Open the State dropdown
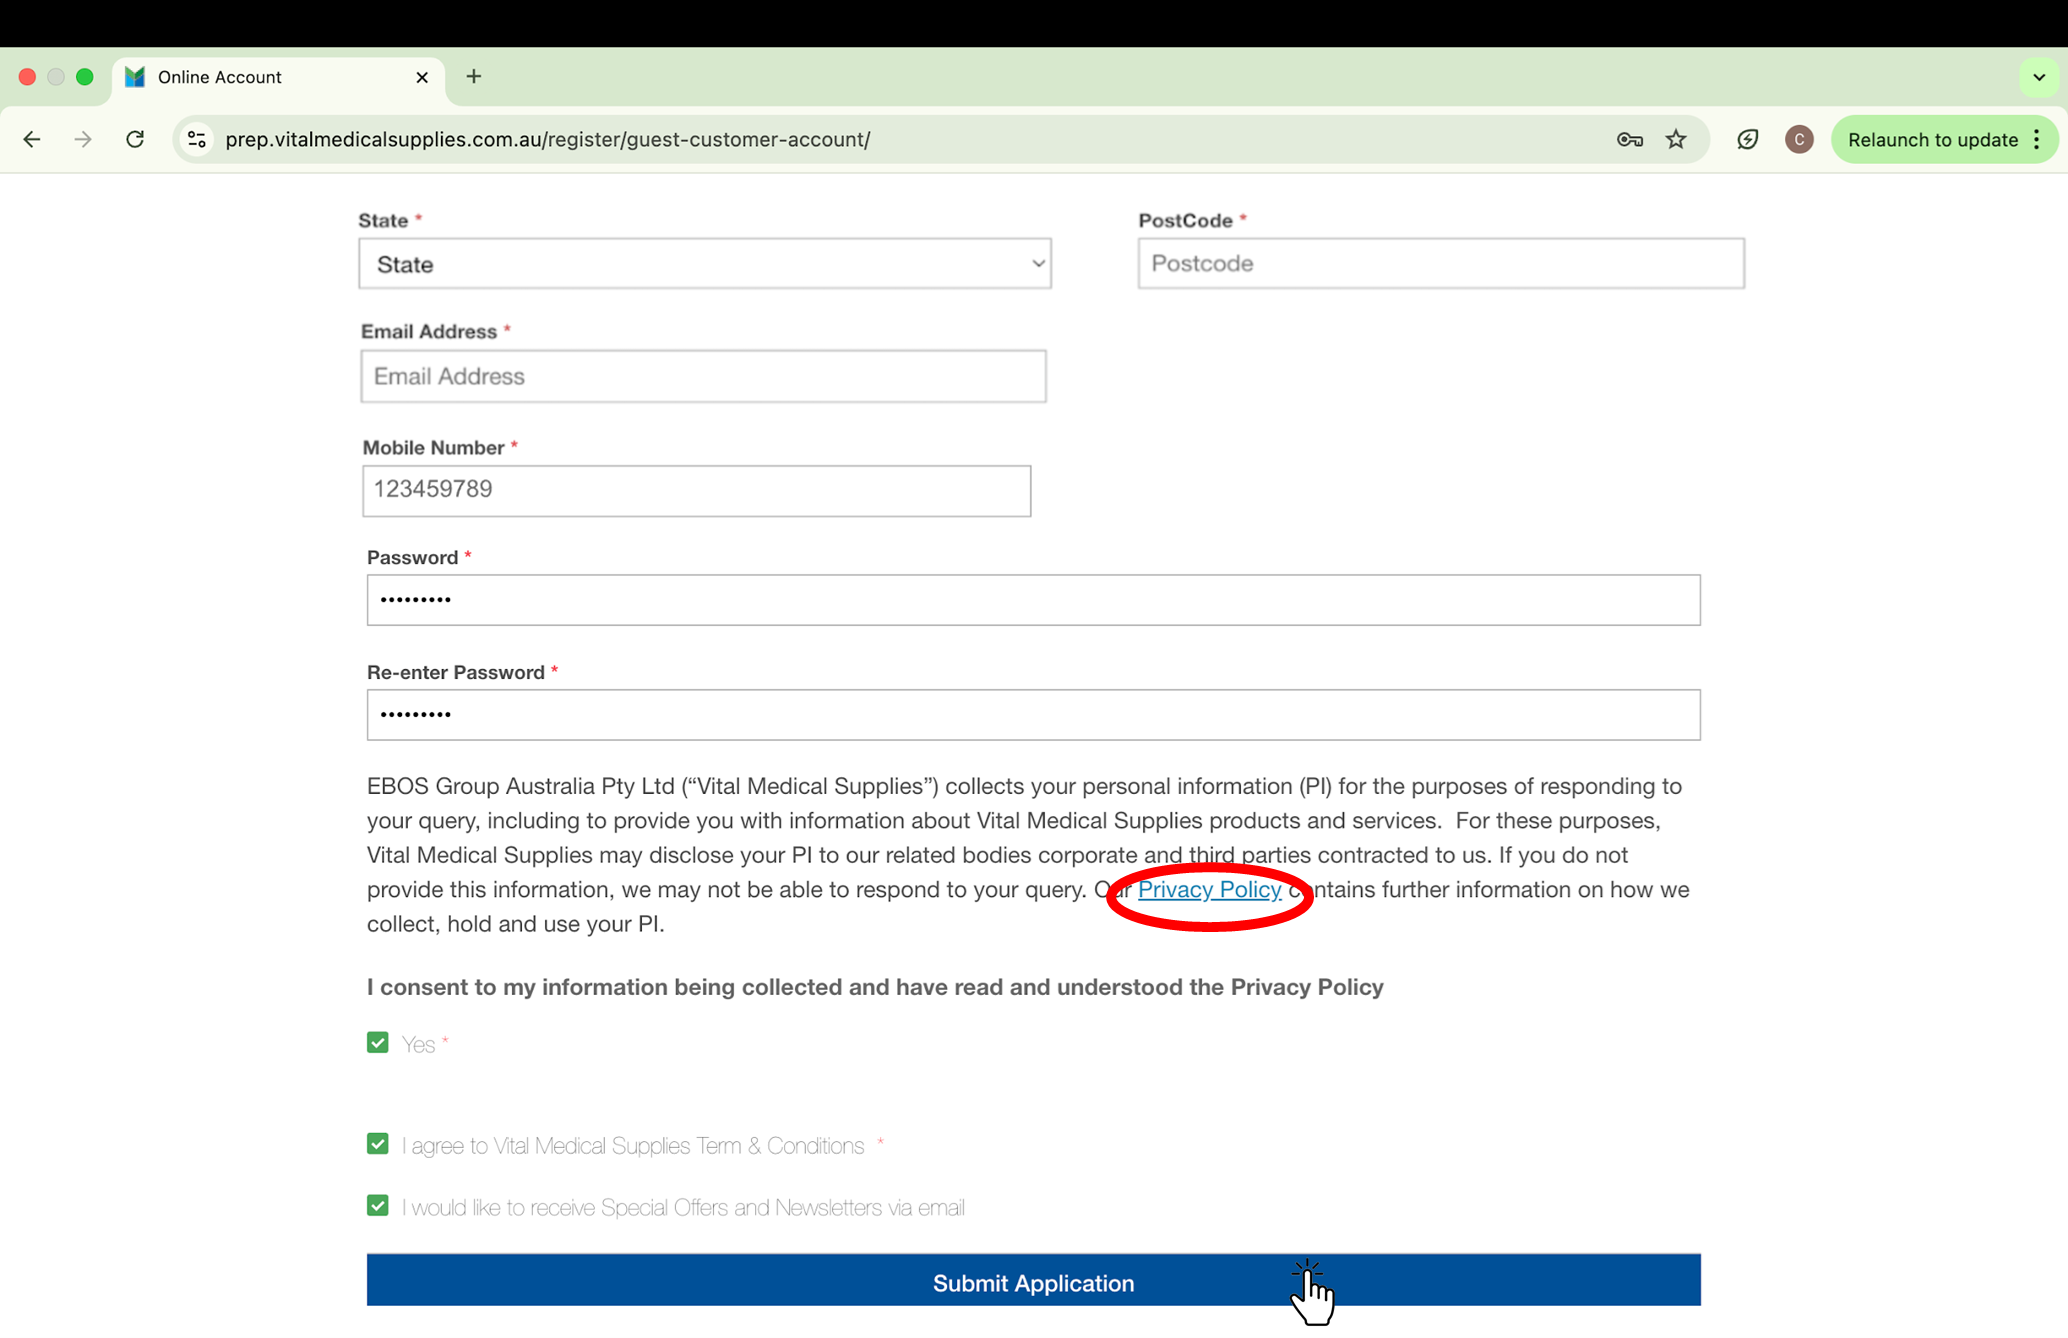This screenshot has height=1338, width=2068. pyautogui.click(x=705, y=264)
